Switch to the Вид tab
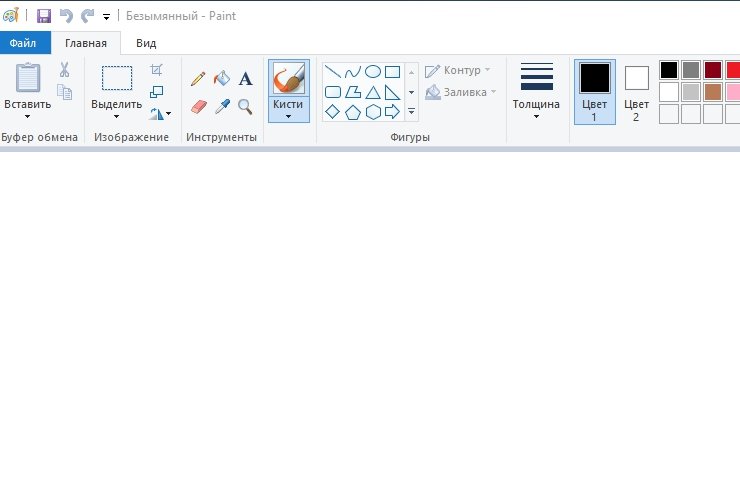Viewport: 740px width, 486px height. (146, 43)
